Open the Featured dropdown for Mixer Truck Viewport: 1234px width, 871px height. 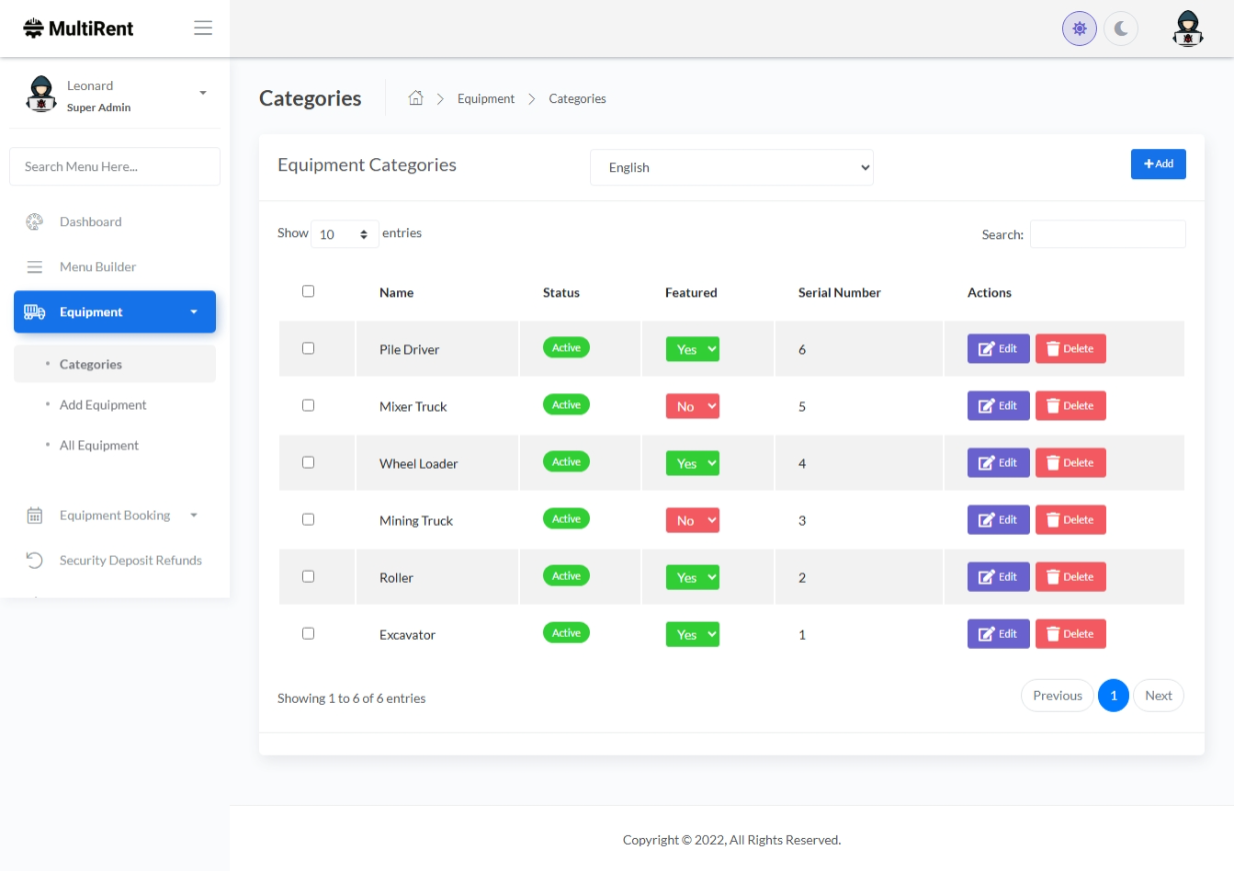click(x=692, y=406)
